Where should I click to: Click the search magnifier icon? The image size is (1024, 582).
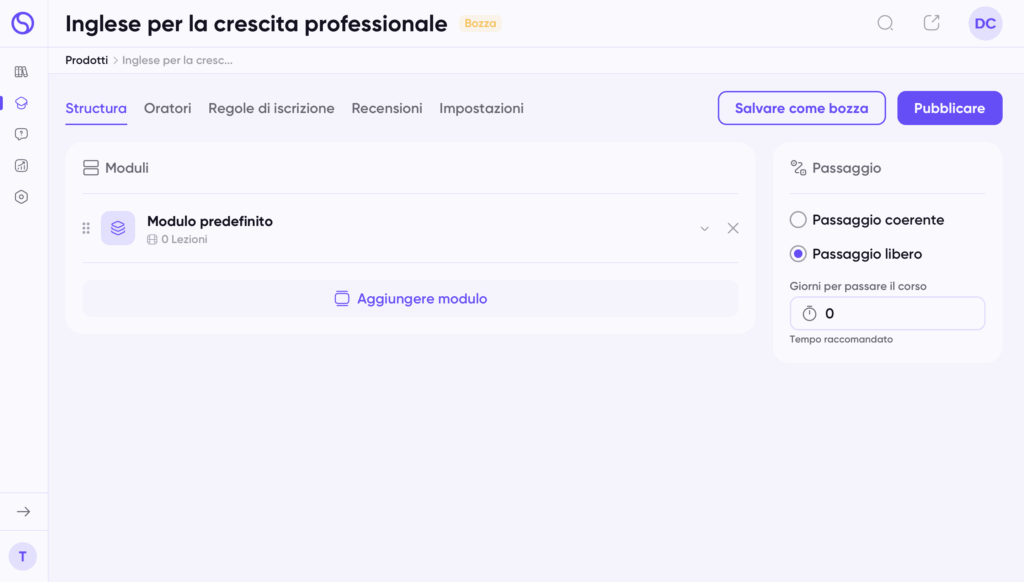coord(885,23)
